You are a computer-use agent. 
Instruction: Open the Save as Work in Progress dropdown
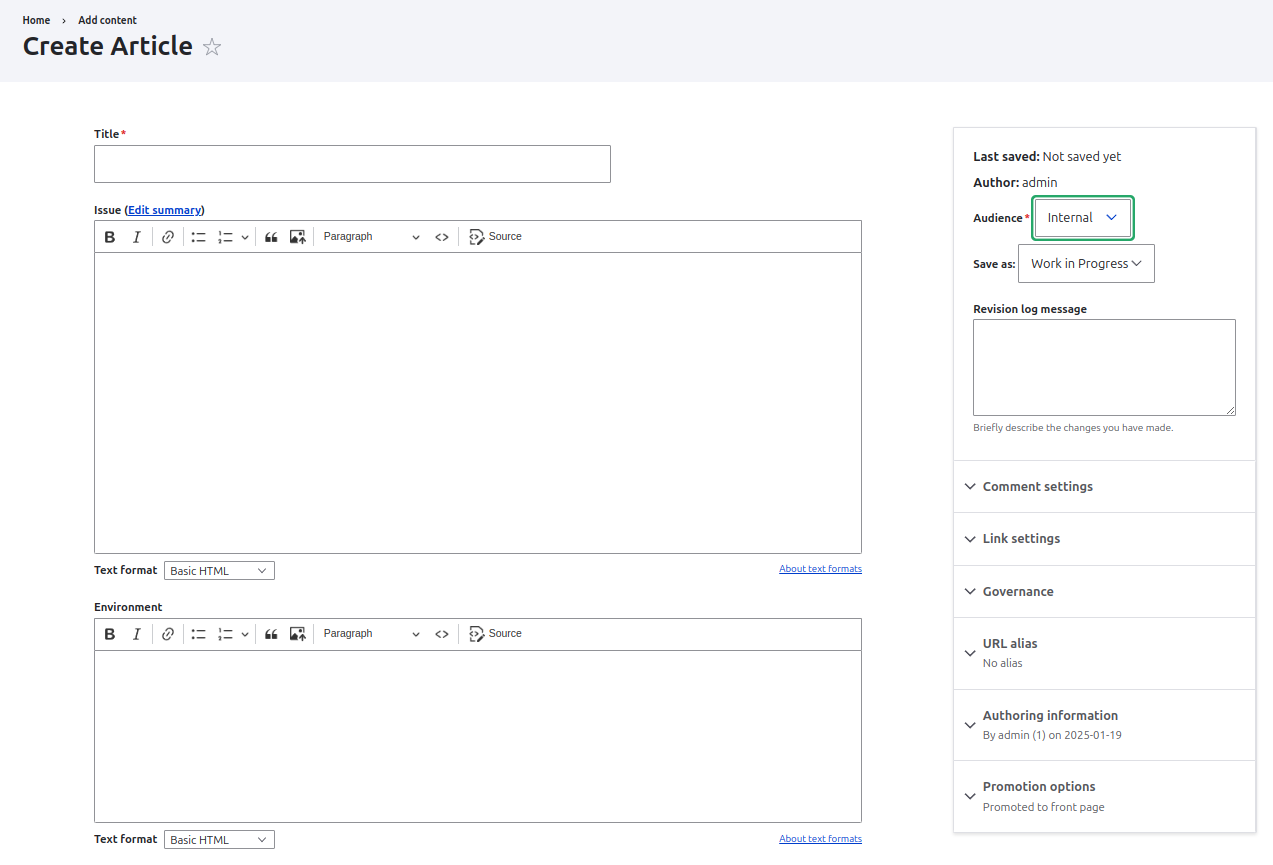click(1086, 264)
